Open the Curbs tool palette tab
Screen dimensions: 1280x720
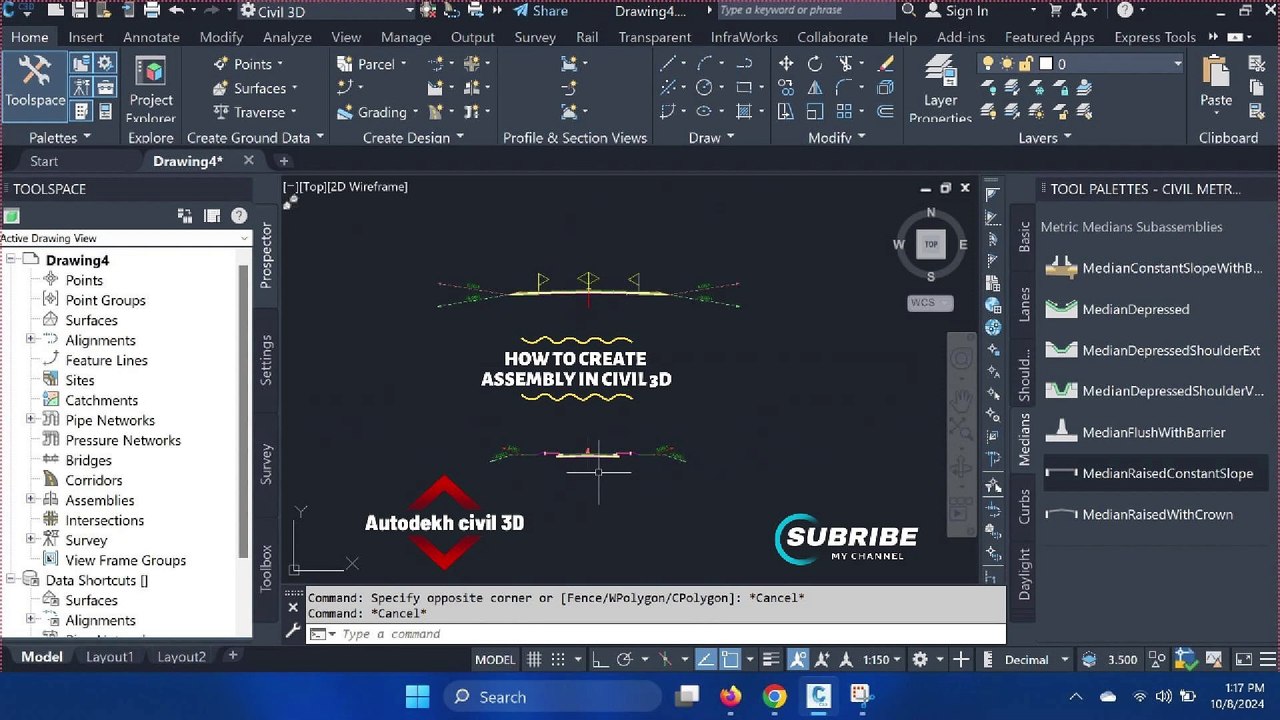[x=1024, y=506]
